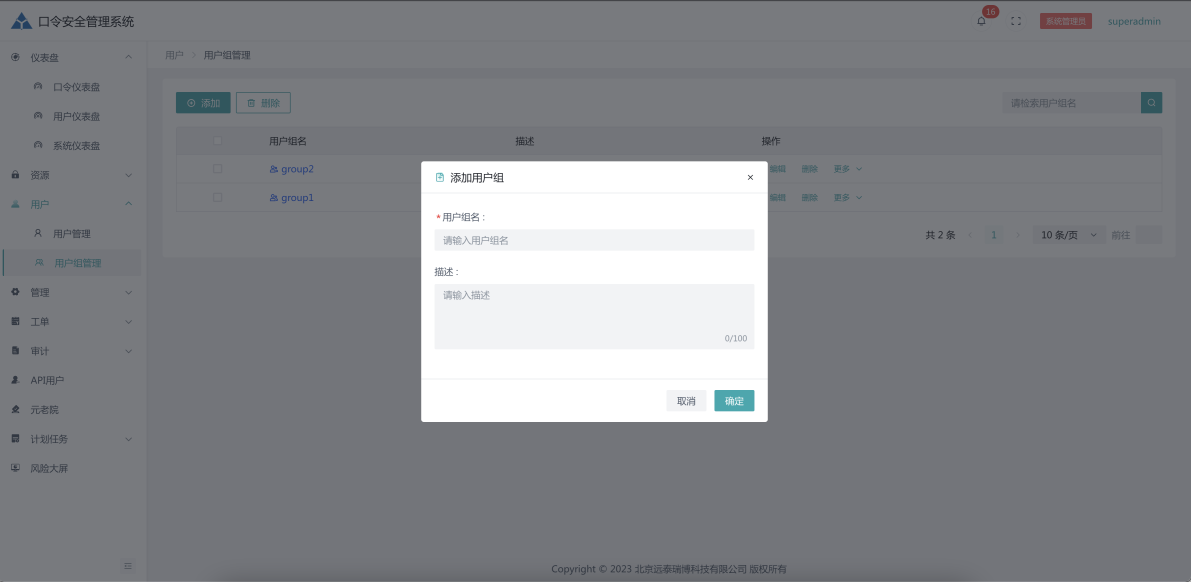1191x582 pixels.
Task: Click the 取消 cancel button
Action: tap(686, 401)
